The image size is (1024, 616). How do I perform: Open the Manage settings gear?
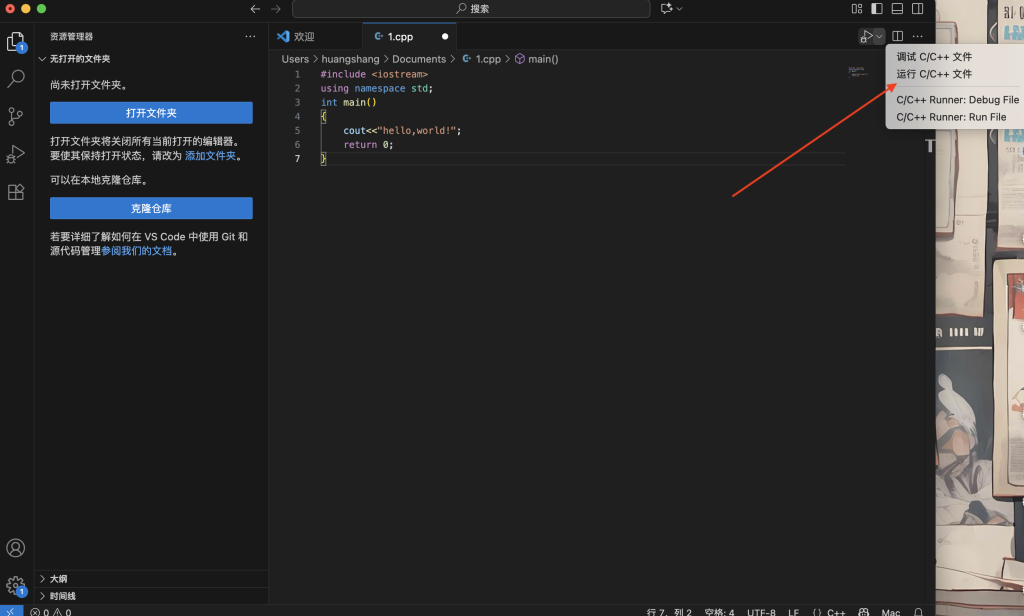tap(16, 586)
